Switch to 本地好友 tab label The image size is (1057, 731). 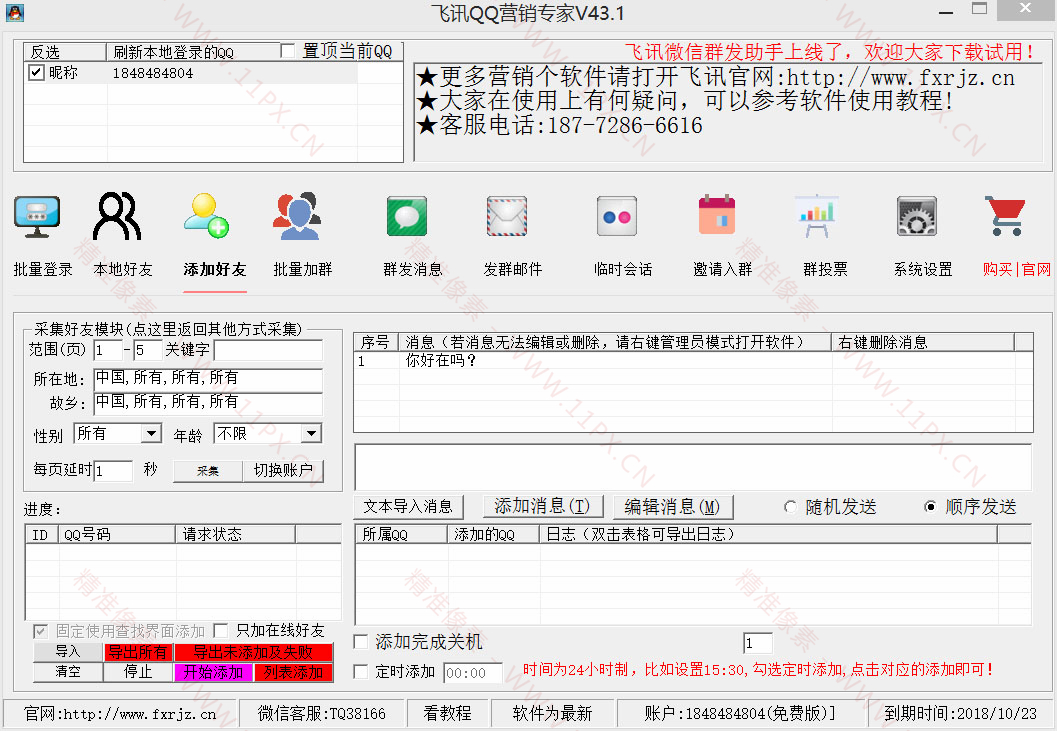click(x=123, y=270)
